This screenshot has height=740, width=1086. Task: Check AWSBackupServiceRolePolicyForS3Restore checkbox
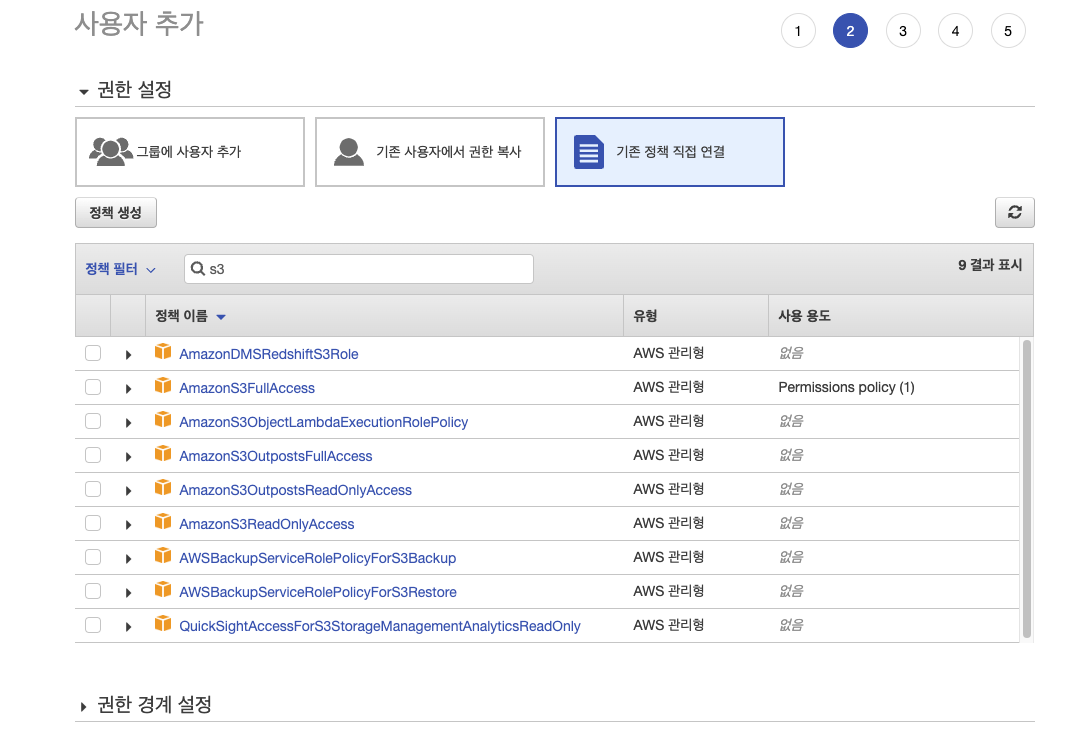93,591
